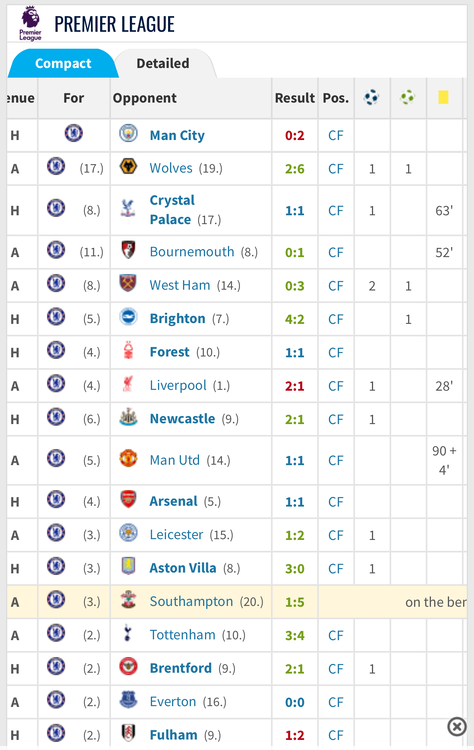Open the 4:2 Brighton match result
Image resolution: width=474 pixels, height=750 pixels.
[295, 319]
